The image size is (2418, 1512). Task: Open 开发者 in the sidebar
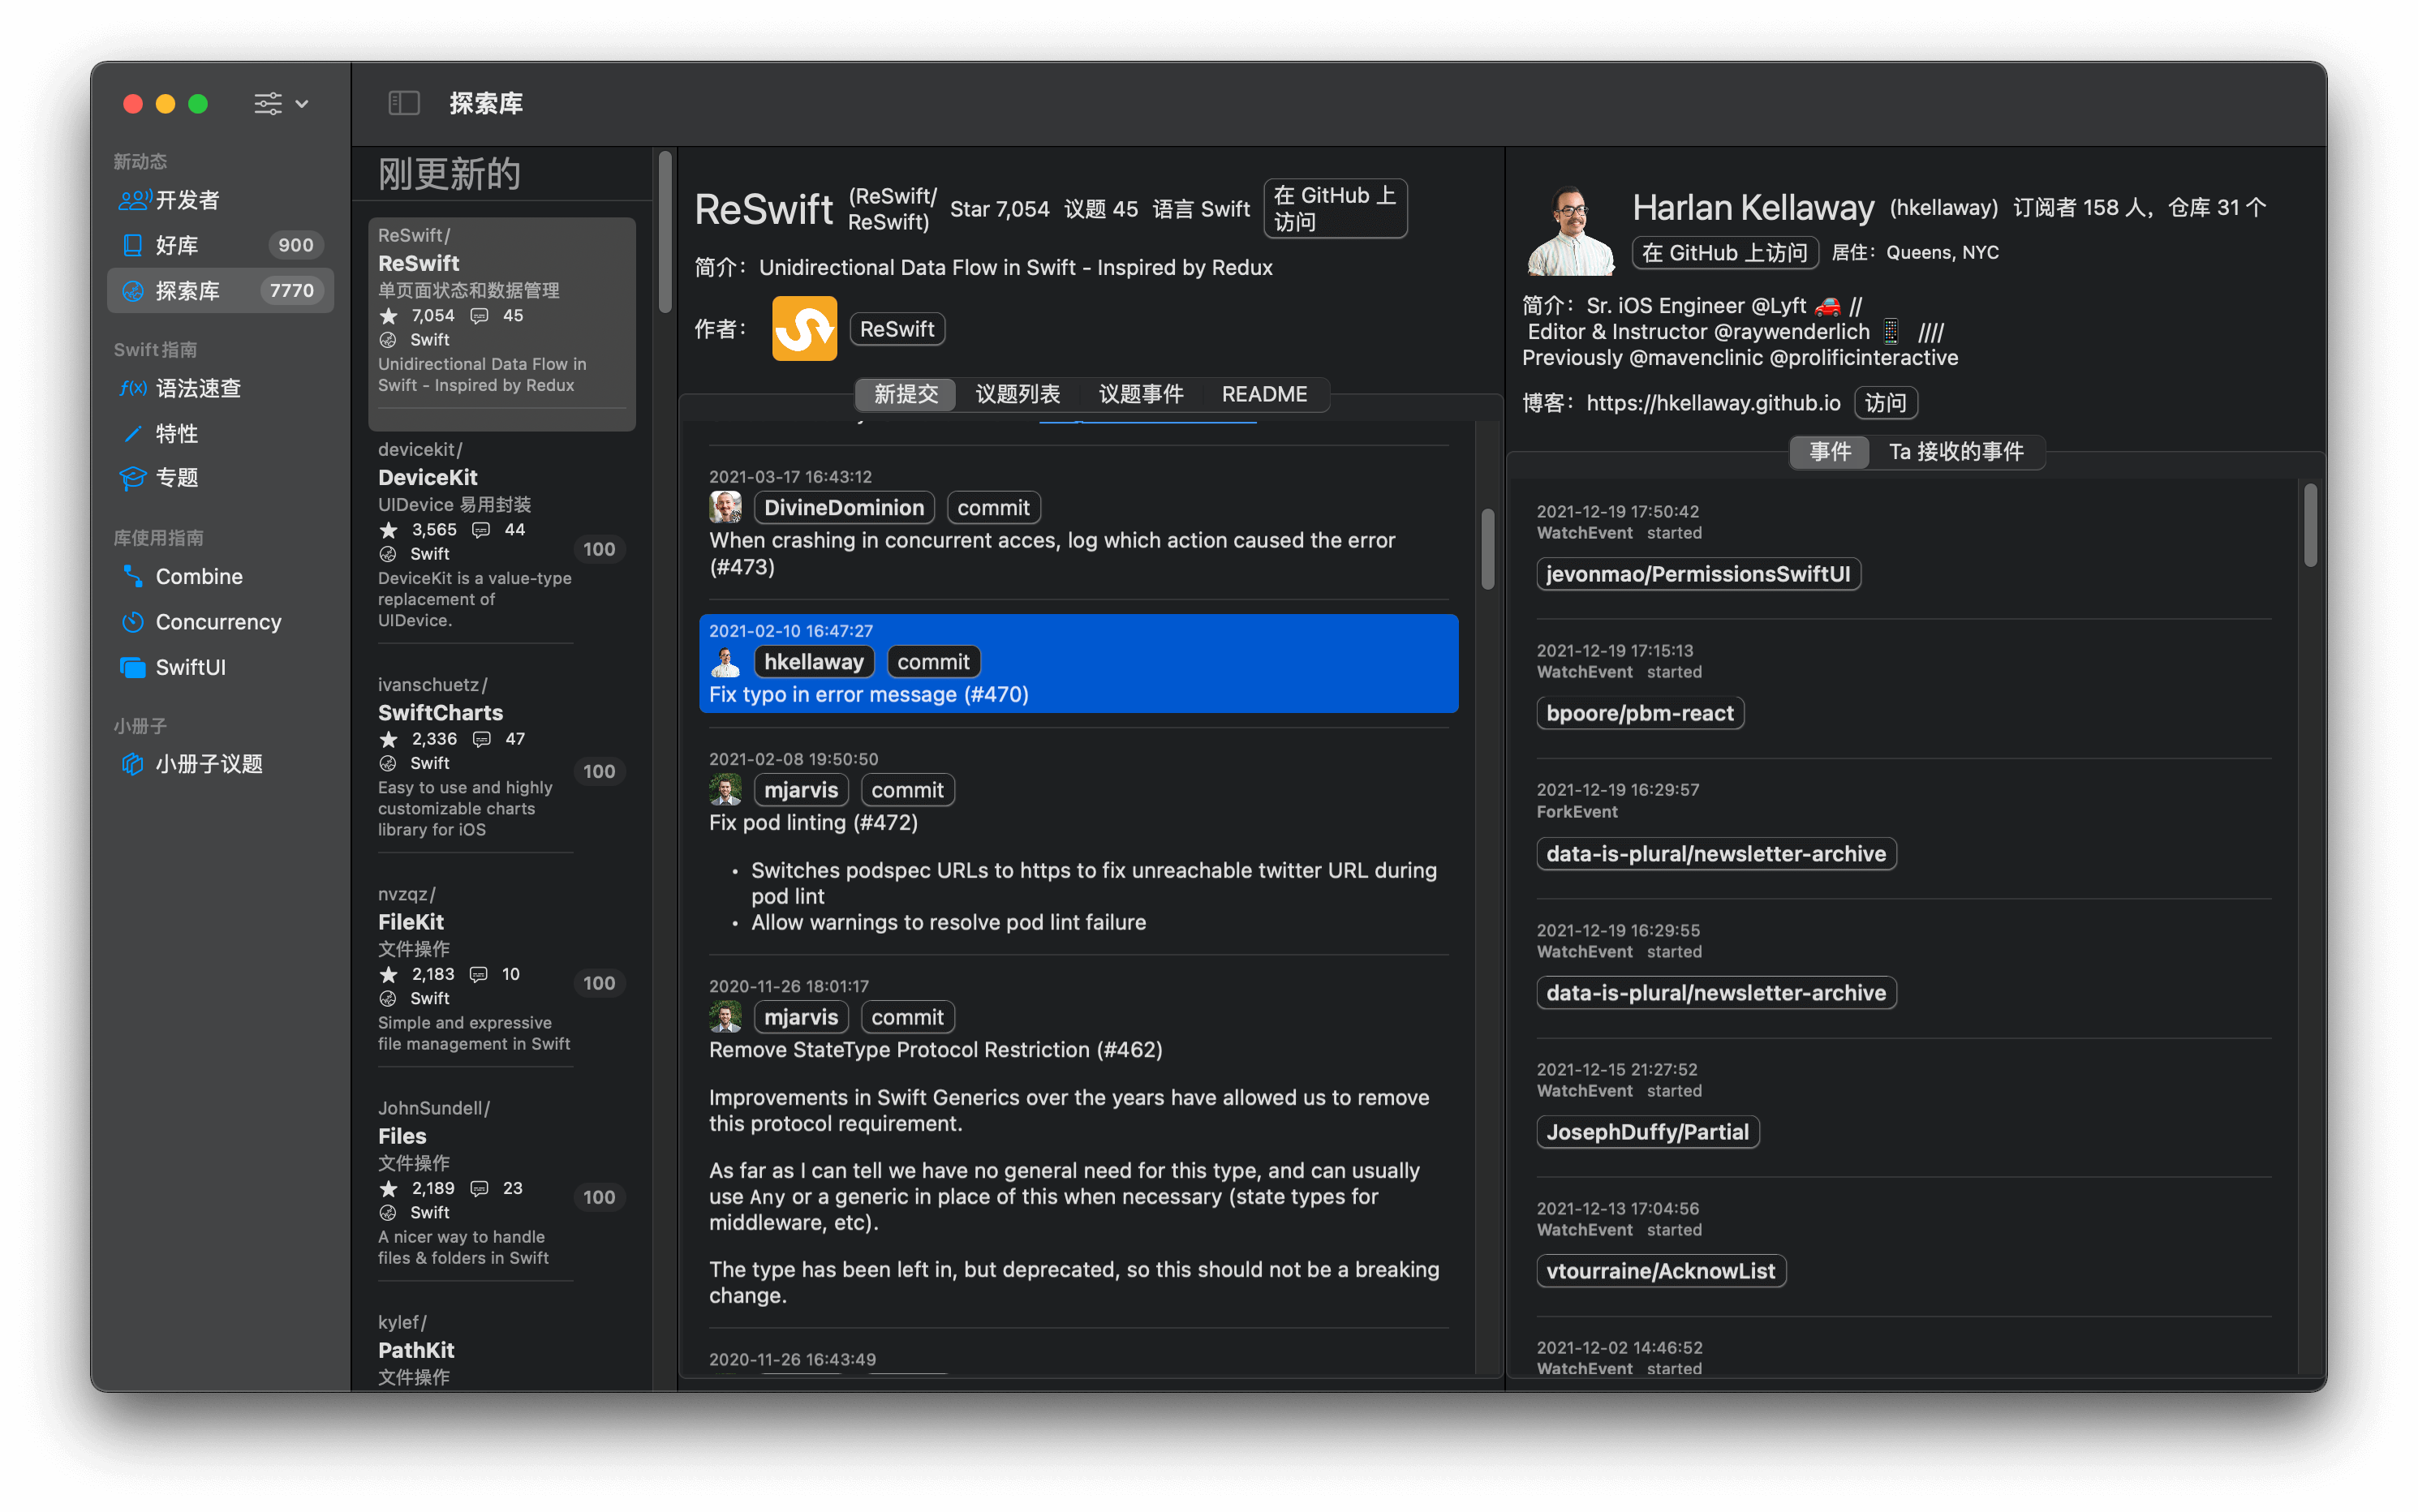pos(220,200)
